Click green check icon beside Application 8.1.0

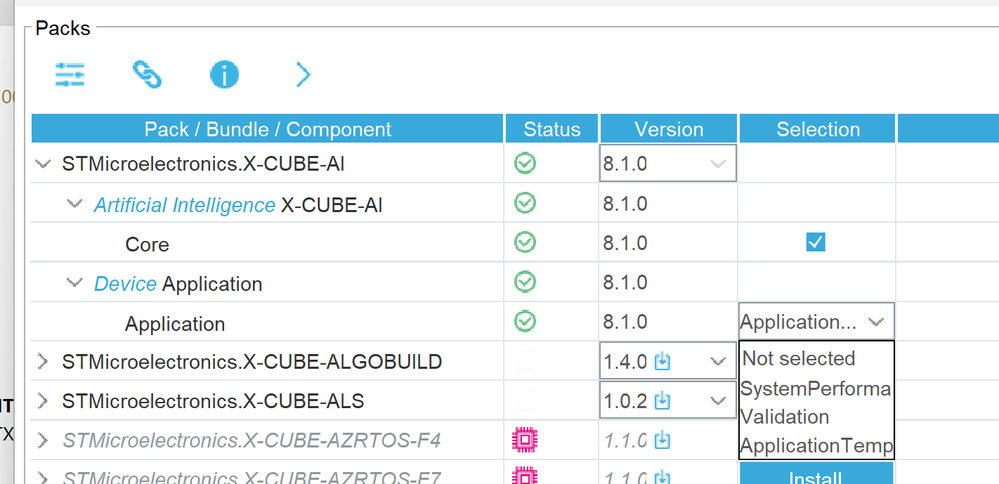[525, 322]
